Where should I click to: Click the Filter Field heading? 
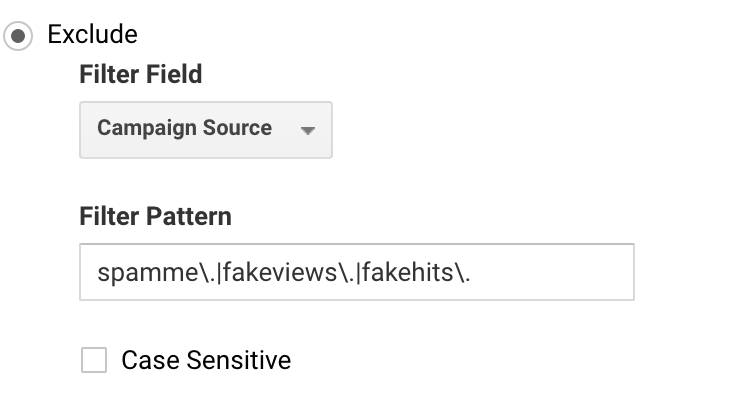(140, 75)
